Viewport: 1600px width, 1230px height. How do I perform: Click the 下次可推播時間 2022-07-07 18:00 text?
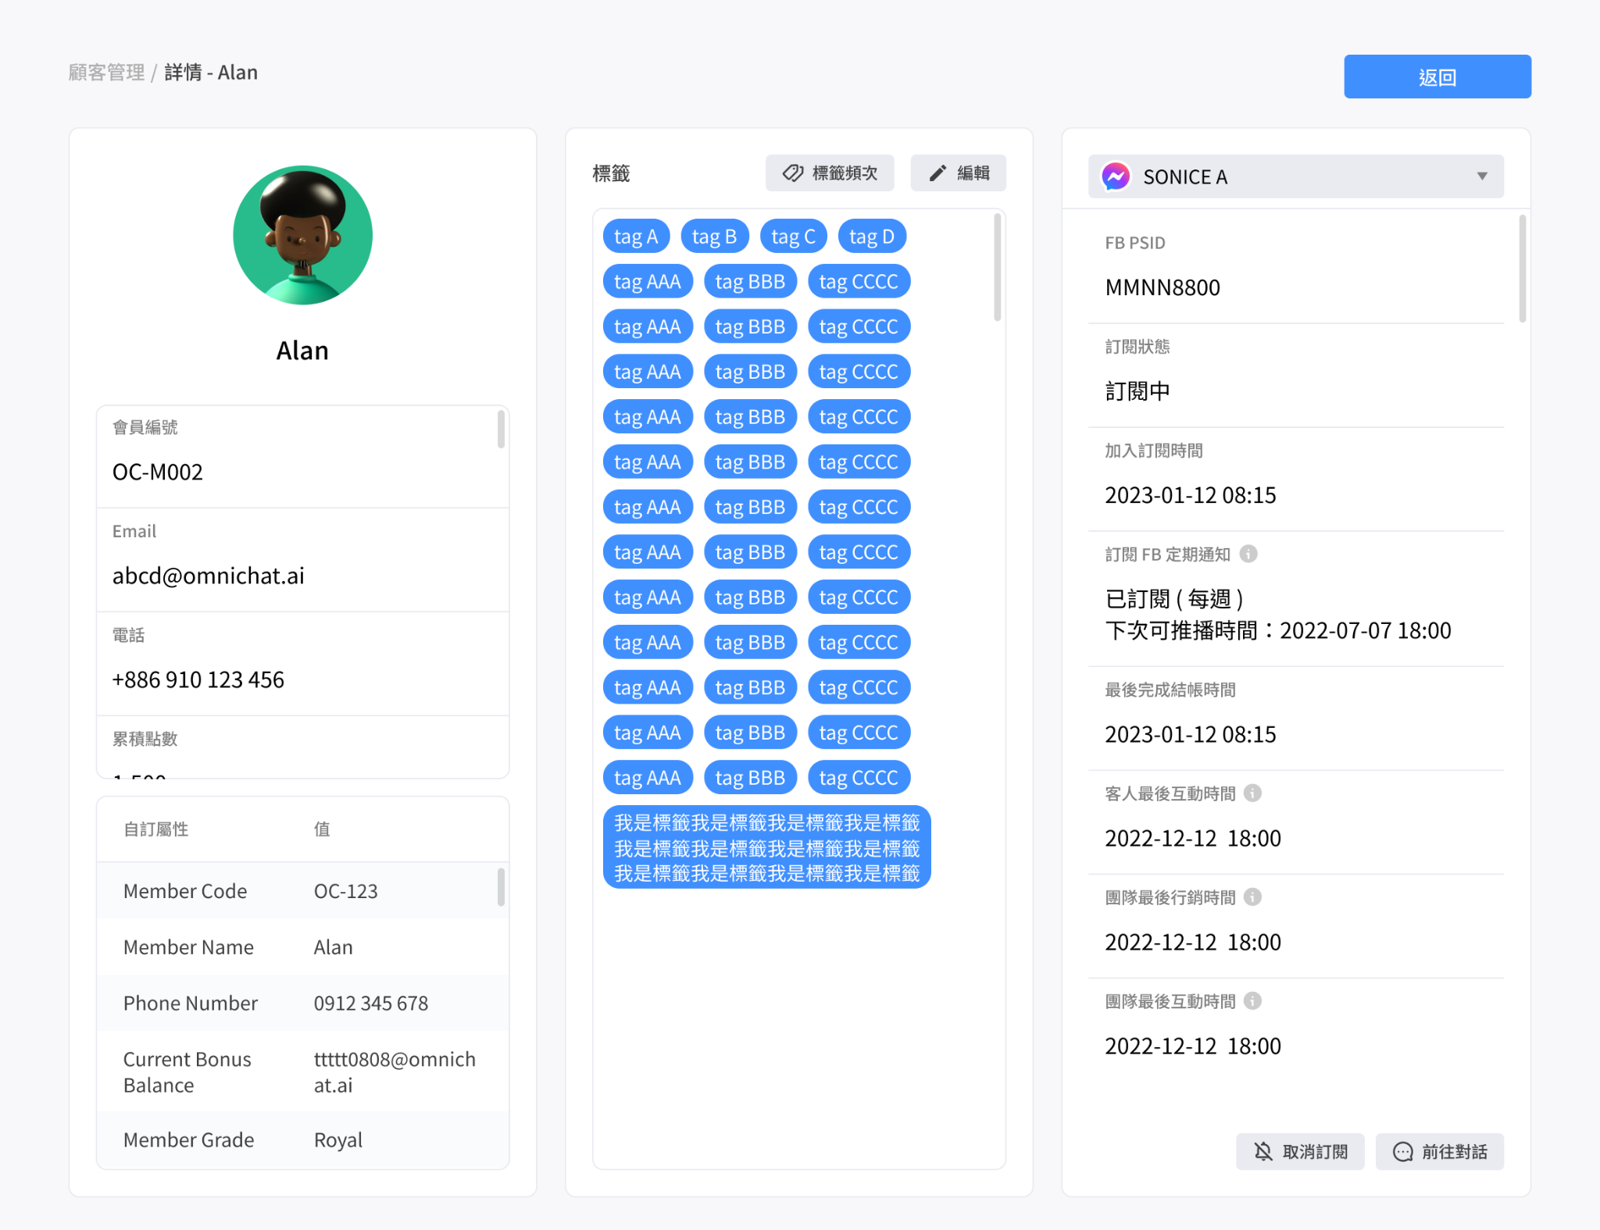(x=1278, y=631)
